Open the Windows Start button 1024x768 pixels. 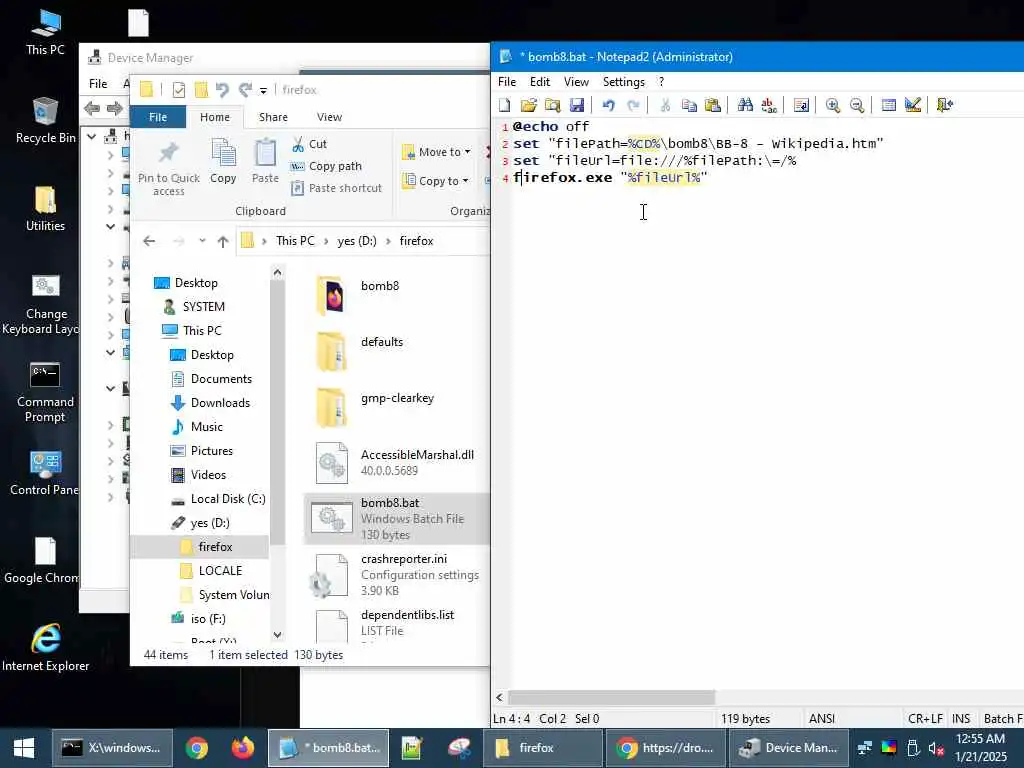(x=24, y=748)
